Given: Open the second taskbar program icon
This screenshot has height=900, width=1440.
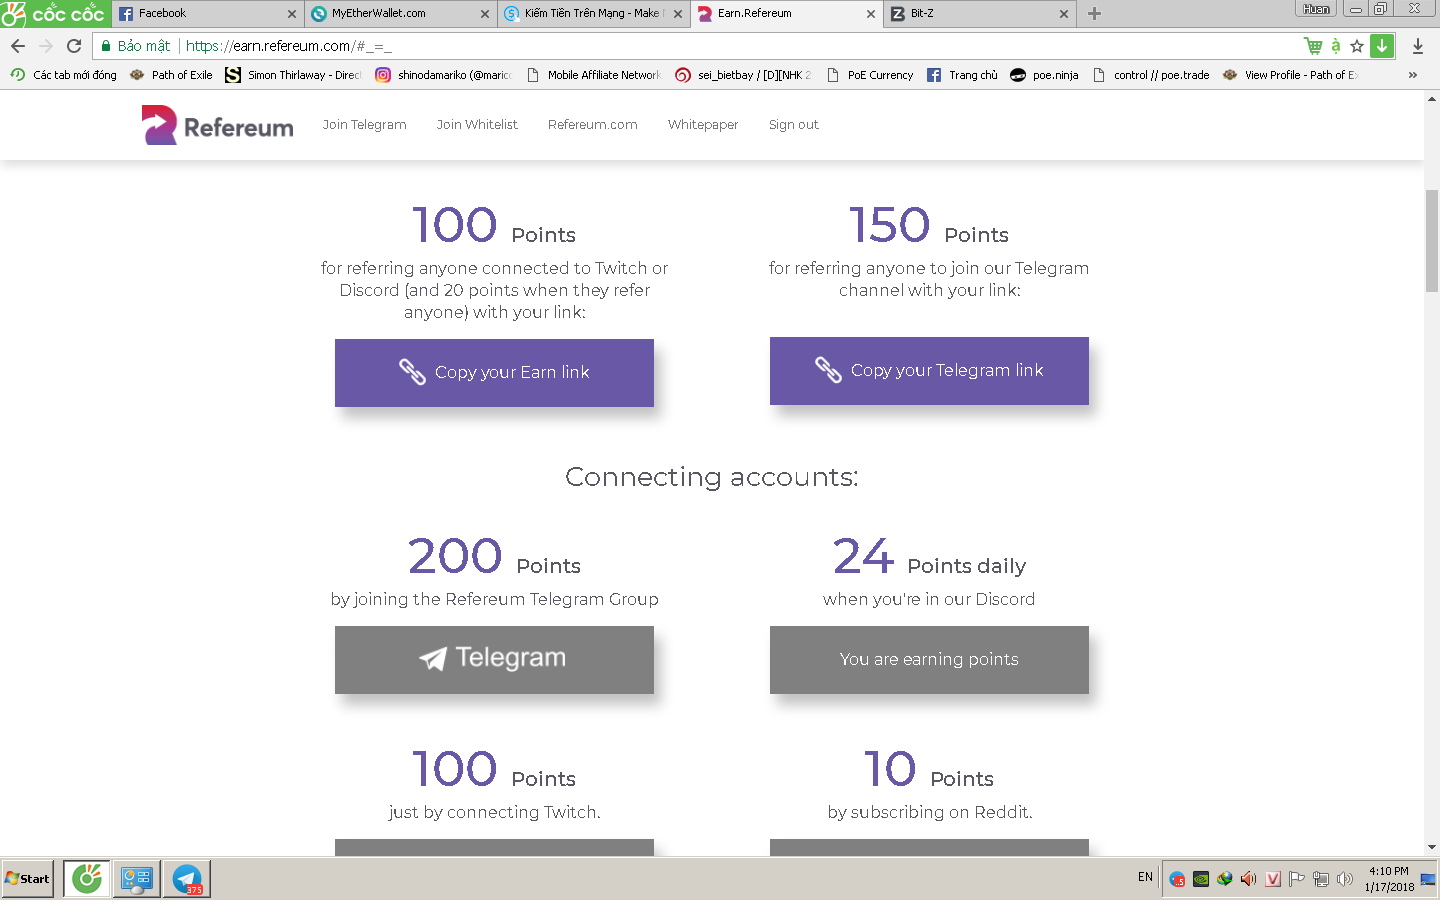Looking at the screenshot, I should [x=137, y=879].
